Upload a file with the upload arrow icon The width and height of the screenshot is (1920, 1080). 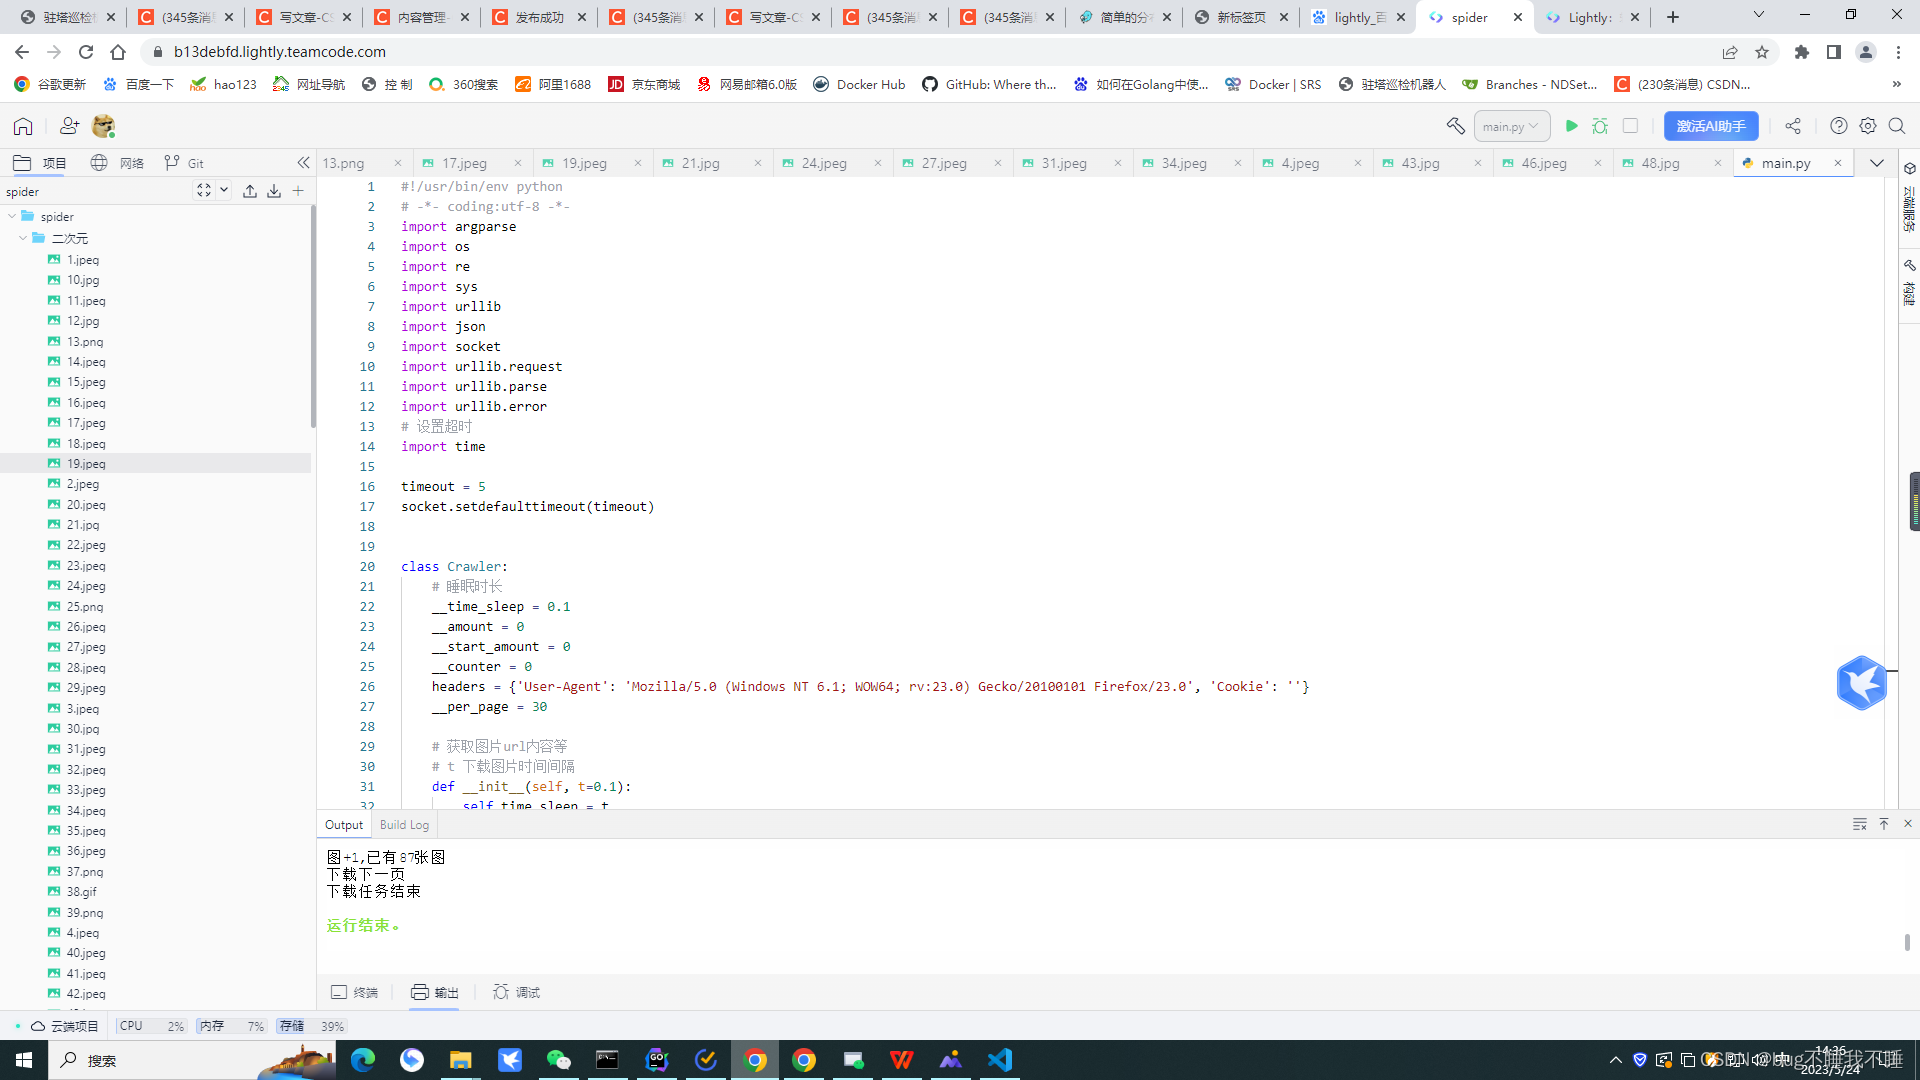(250, 191)
